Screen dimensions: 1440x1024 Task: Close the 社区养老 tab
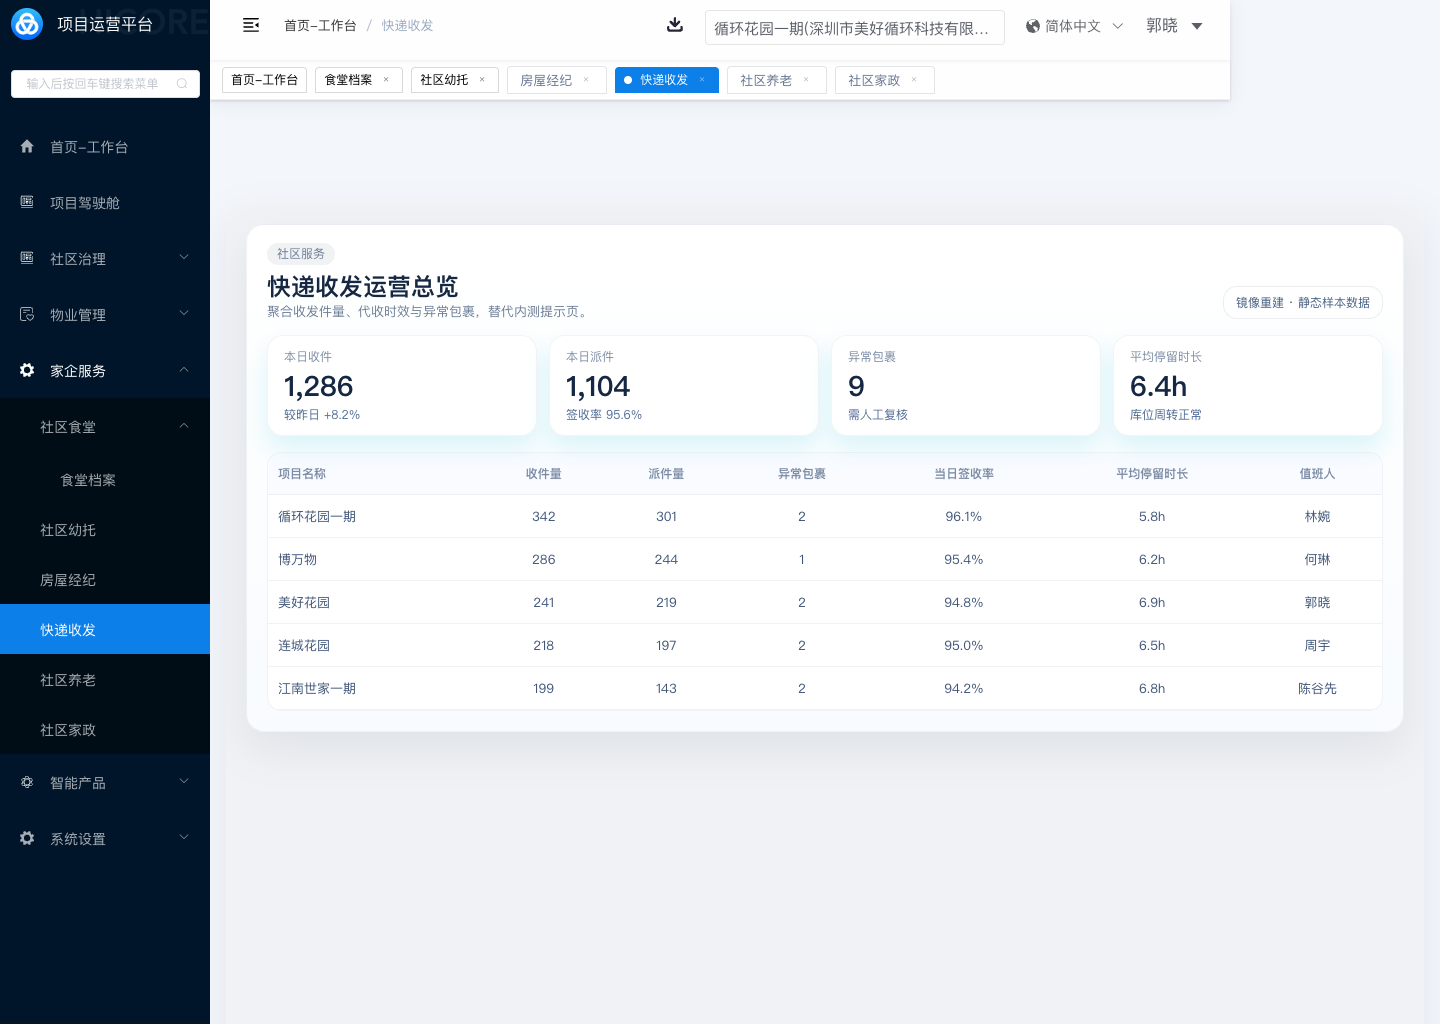[806, 80]
